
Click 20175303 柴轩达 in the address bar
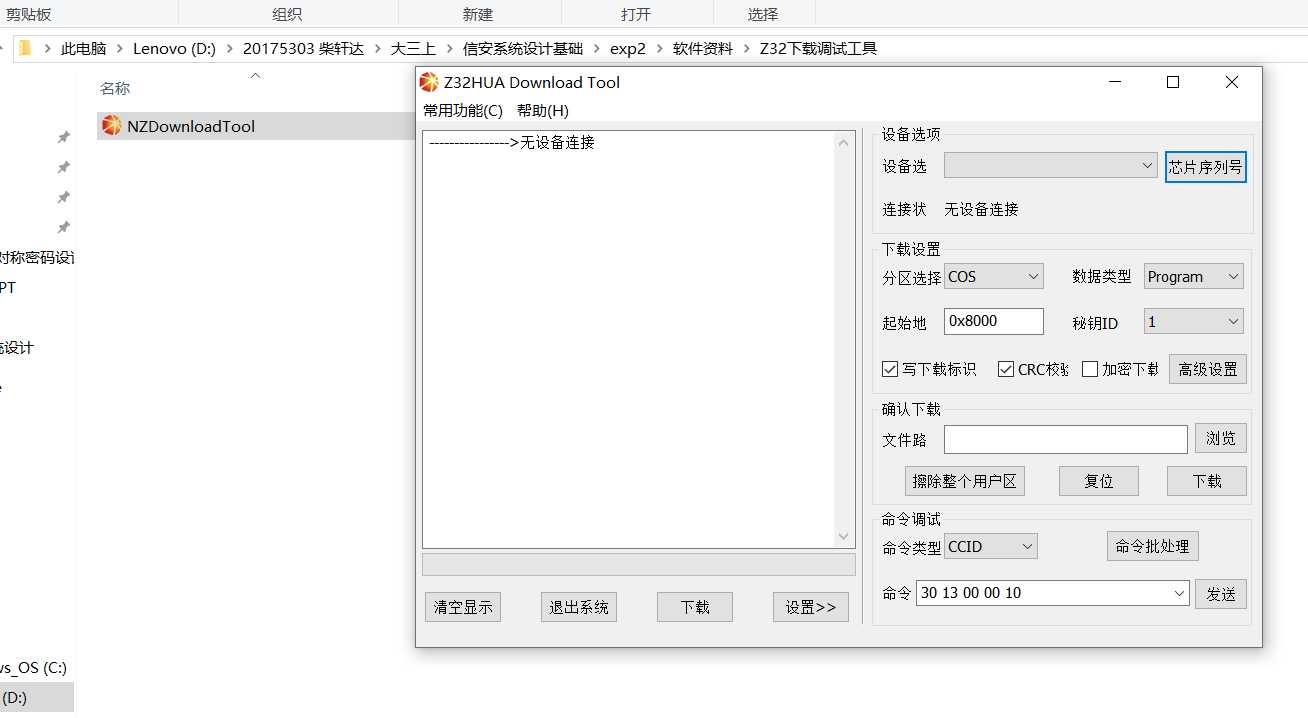click(x=303, y=48)
